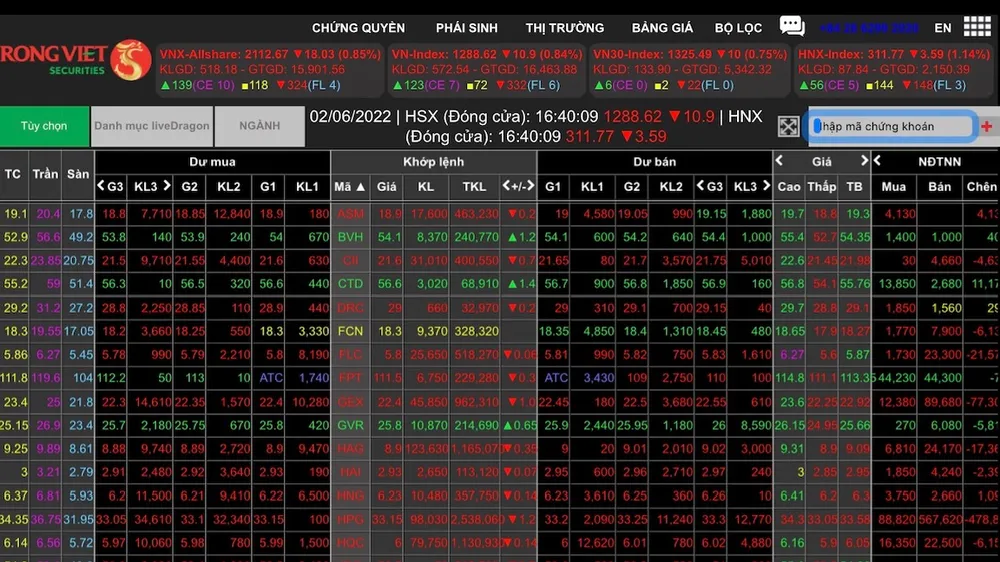Open the PHÁI SINH menu
Viewport: 1000px width, 562px height.
[467, 28]
